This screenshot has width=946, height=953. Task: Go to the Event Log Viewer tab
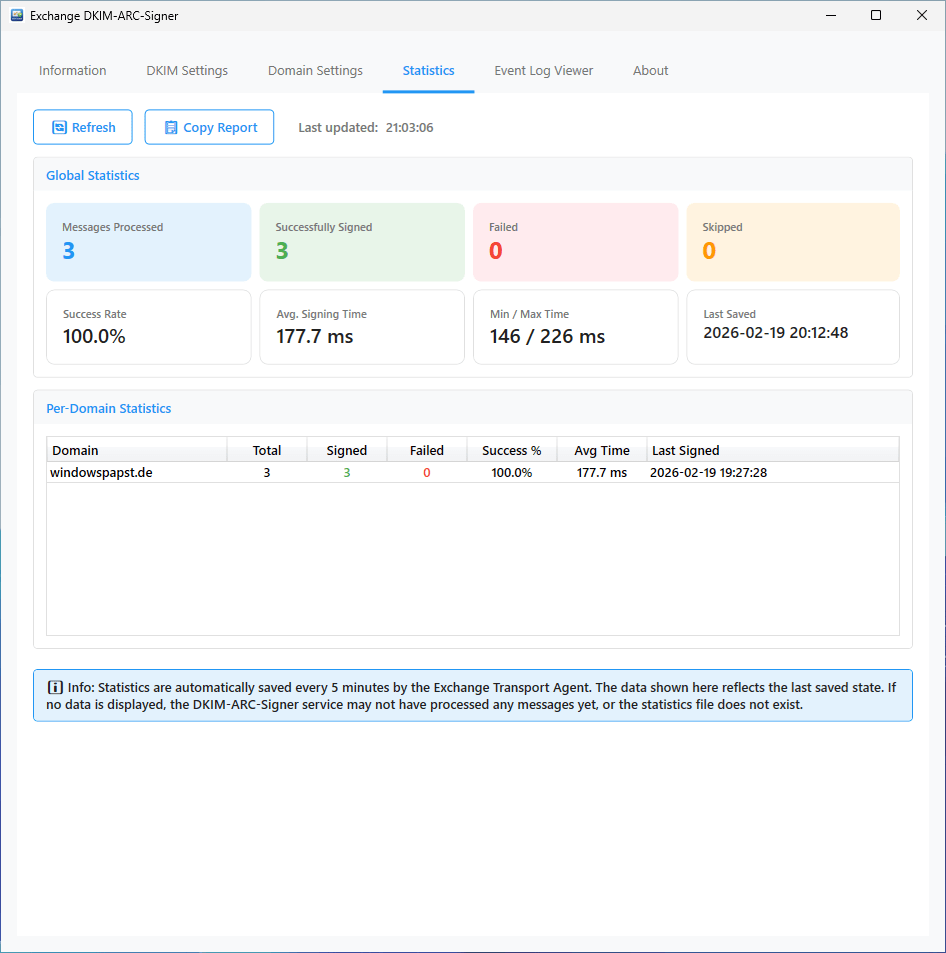coord(543,71)
